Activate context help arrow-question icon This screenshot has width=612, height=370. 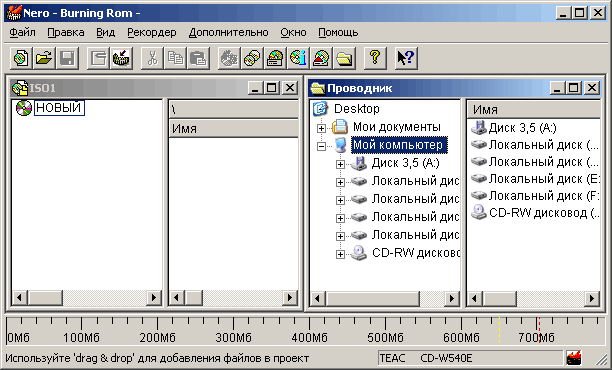click(x=406, y=58)
